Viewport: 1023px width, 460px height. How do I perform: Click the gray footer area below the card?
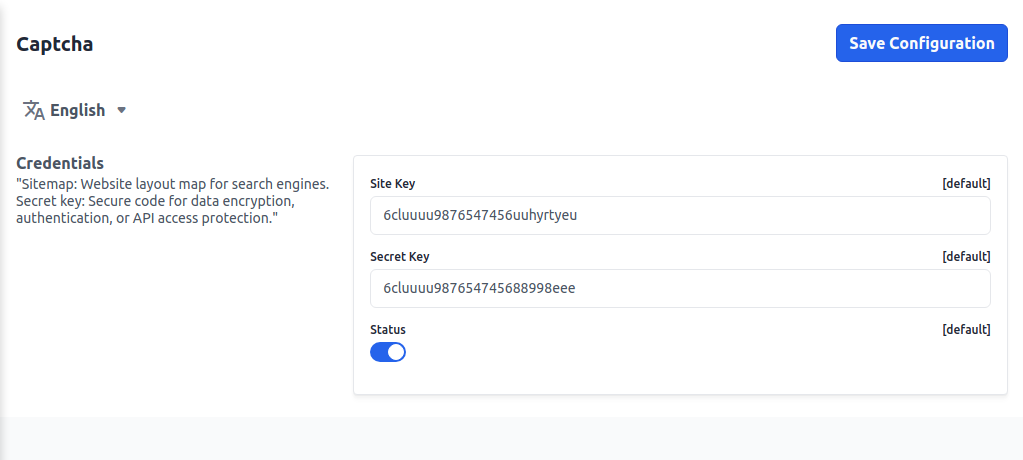pyautogui.click(x=511, y=438)
